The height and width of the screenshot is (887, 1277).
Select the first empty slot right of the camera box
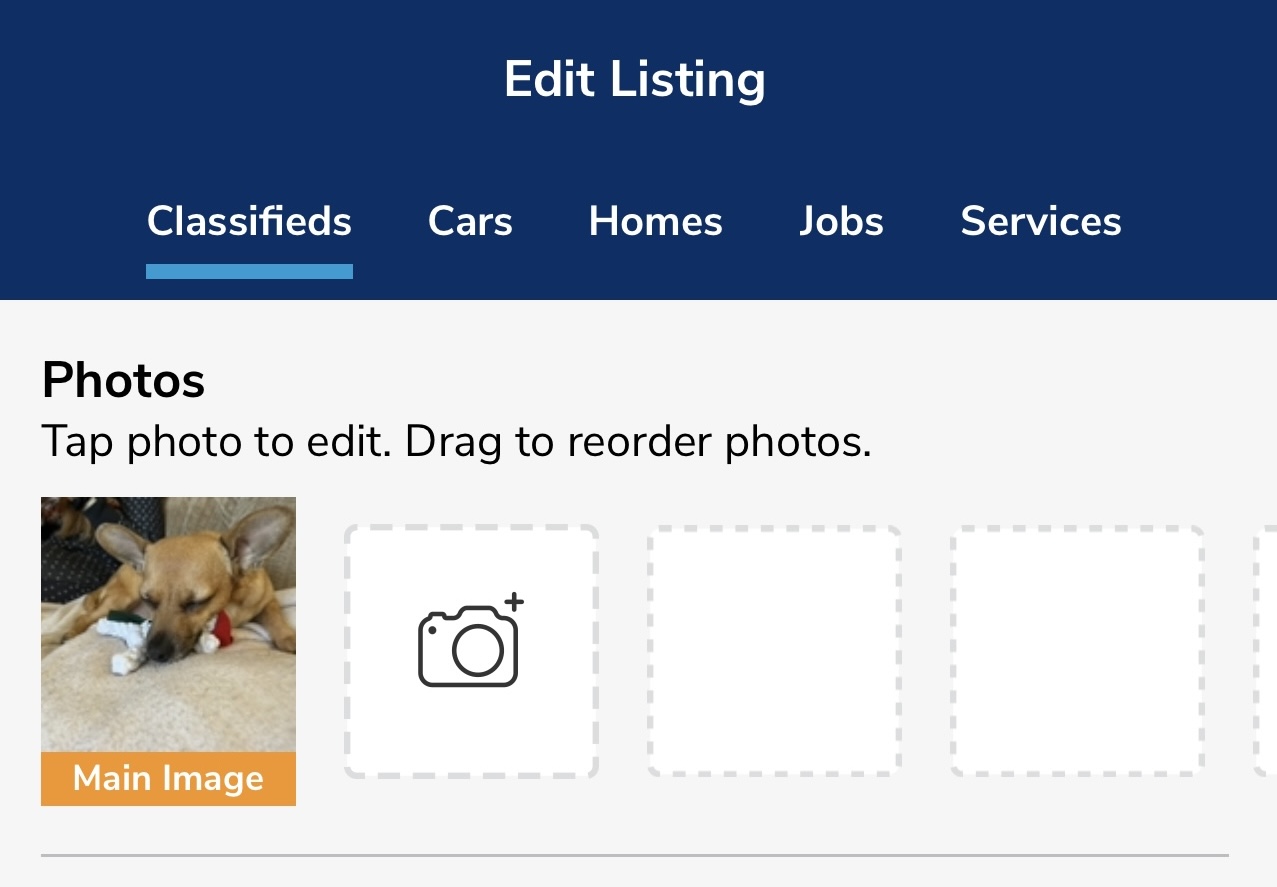[x=774, y=651]
